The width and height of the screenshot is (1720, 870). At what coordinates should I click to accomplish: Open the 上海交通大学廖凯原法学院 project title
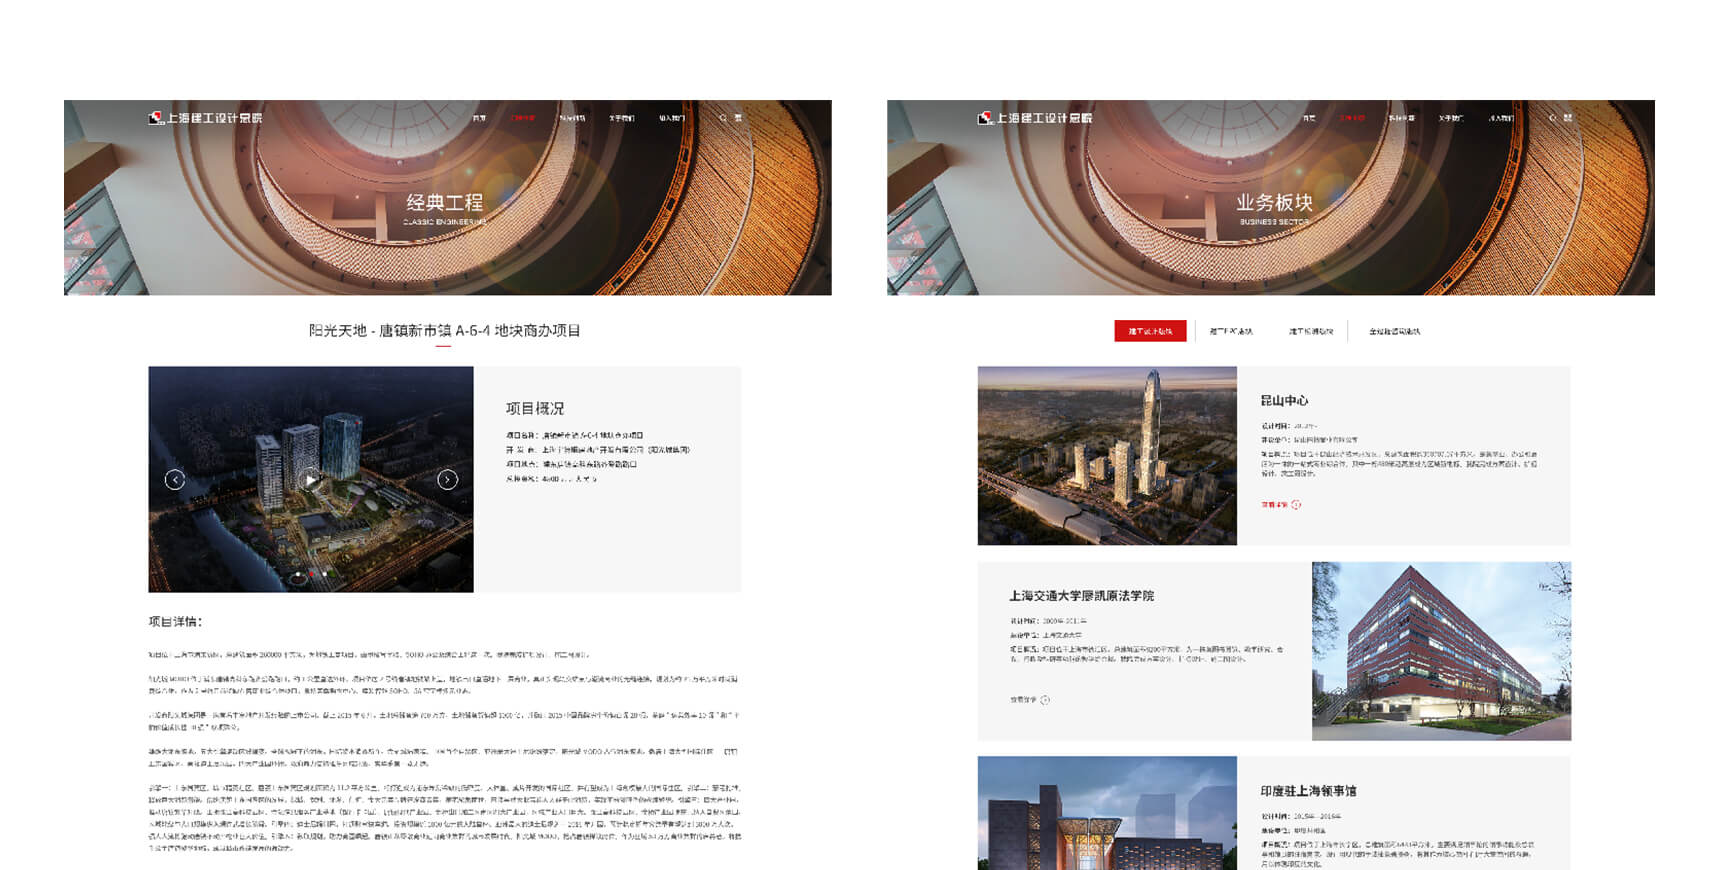point(1081,596)
